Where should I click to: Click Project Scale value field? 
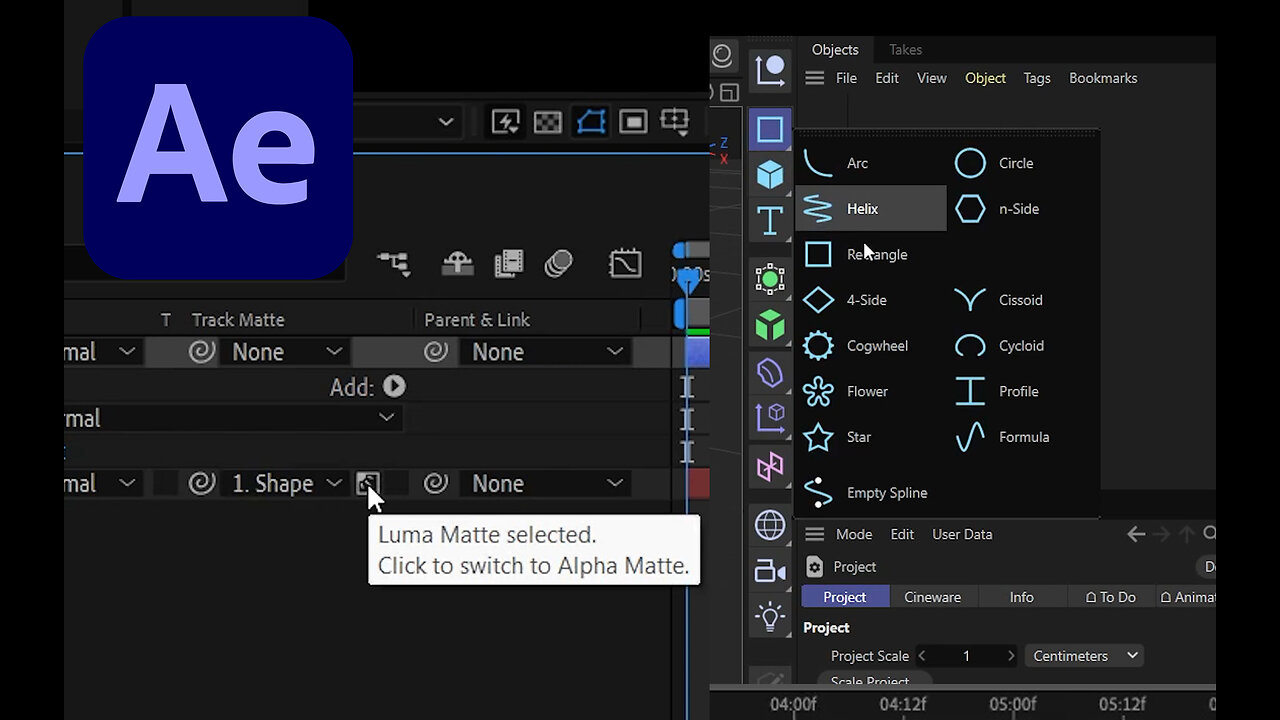pos(966,656)
